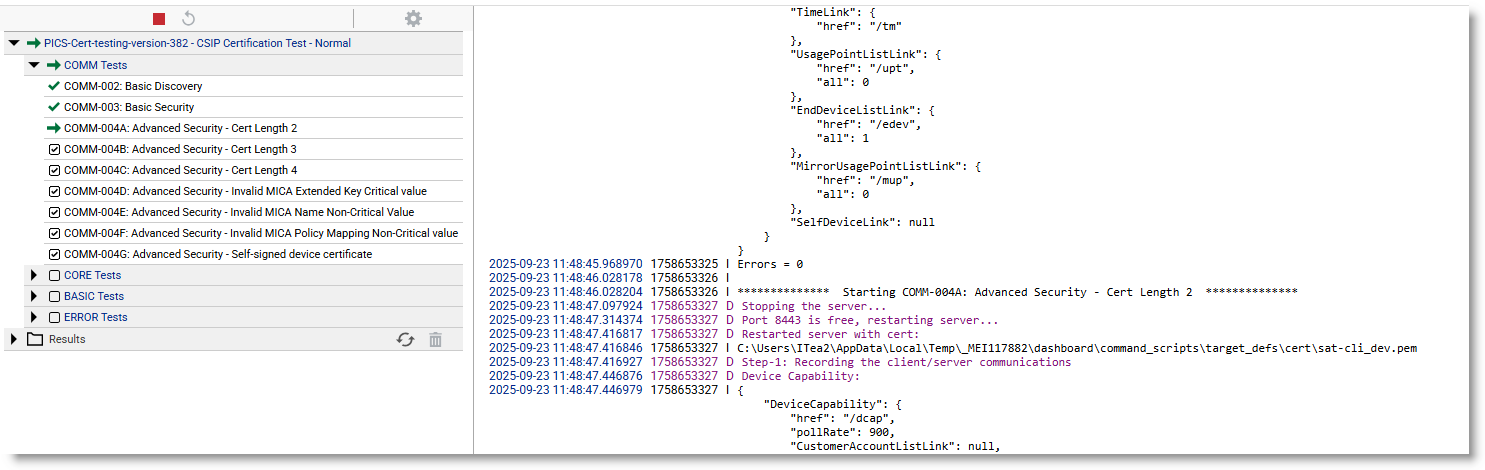Click green arrow icon beside COMM-004A

point(54,128)
